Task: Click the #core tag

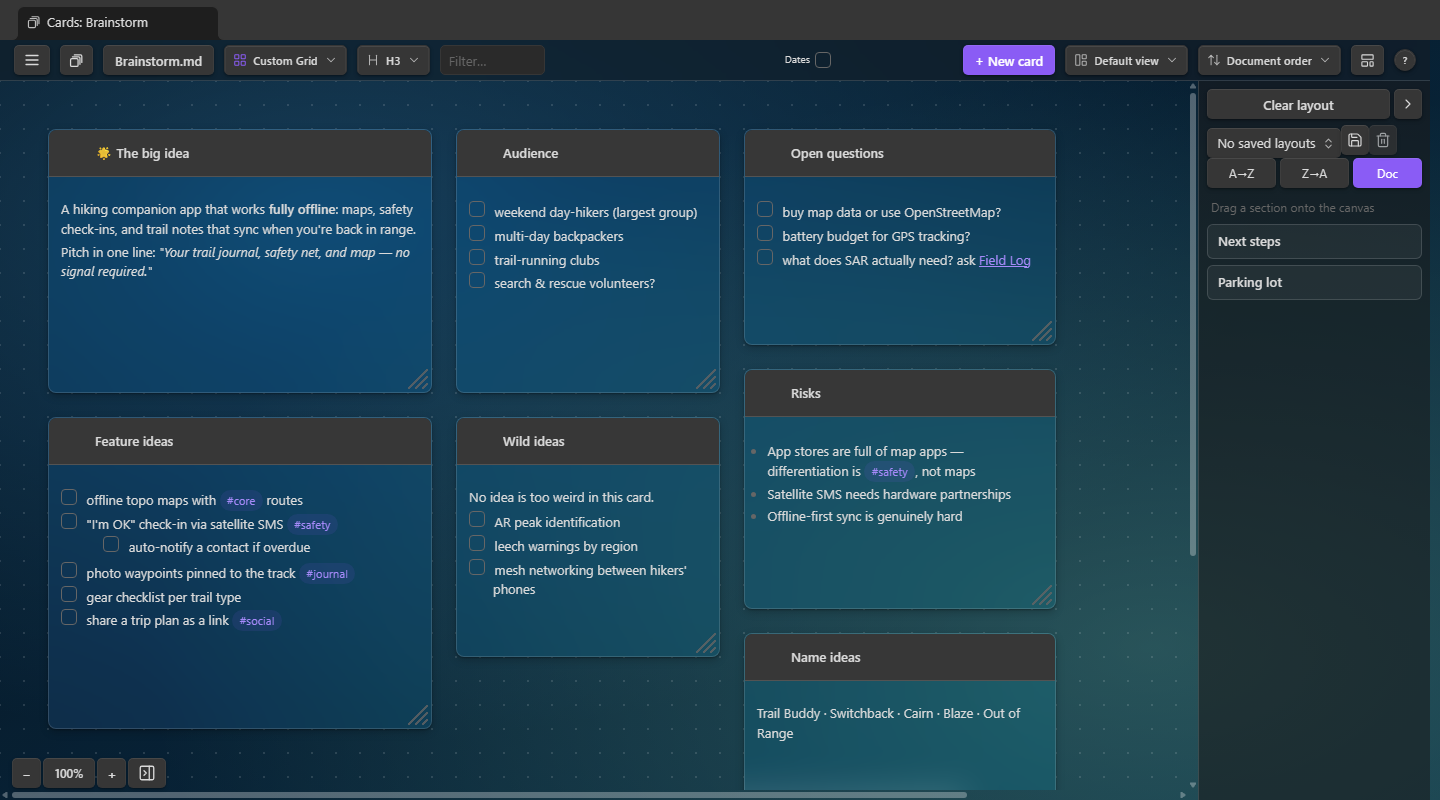Action: 241,501
